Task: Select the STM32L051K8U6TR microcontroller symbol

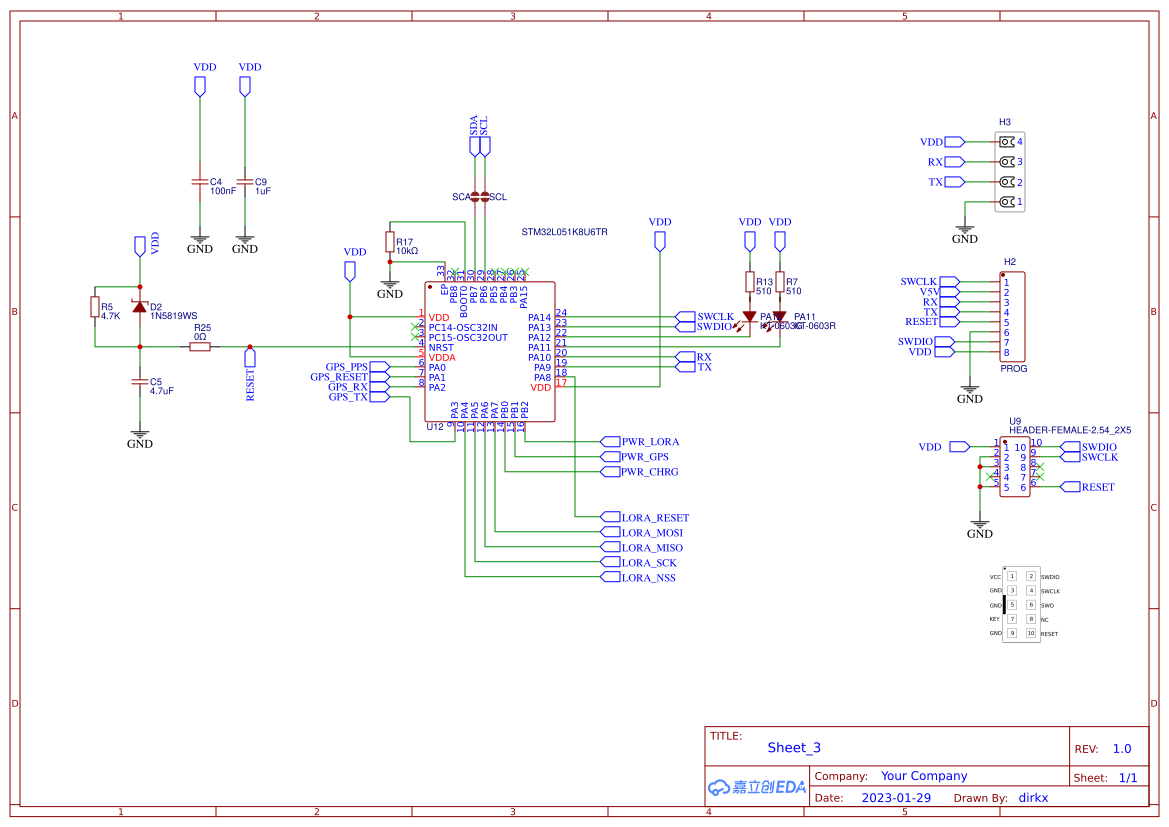Action: click(490, 350)
